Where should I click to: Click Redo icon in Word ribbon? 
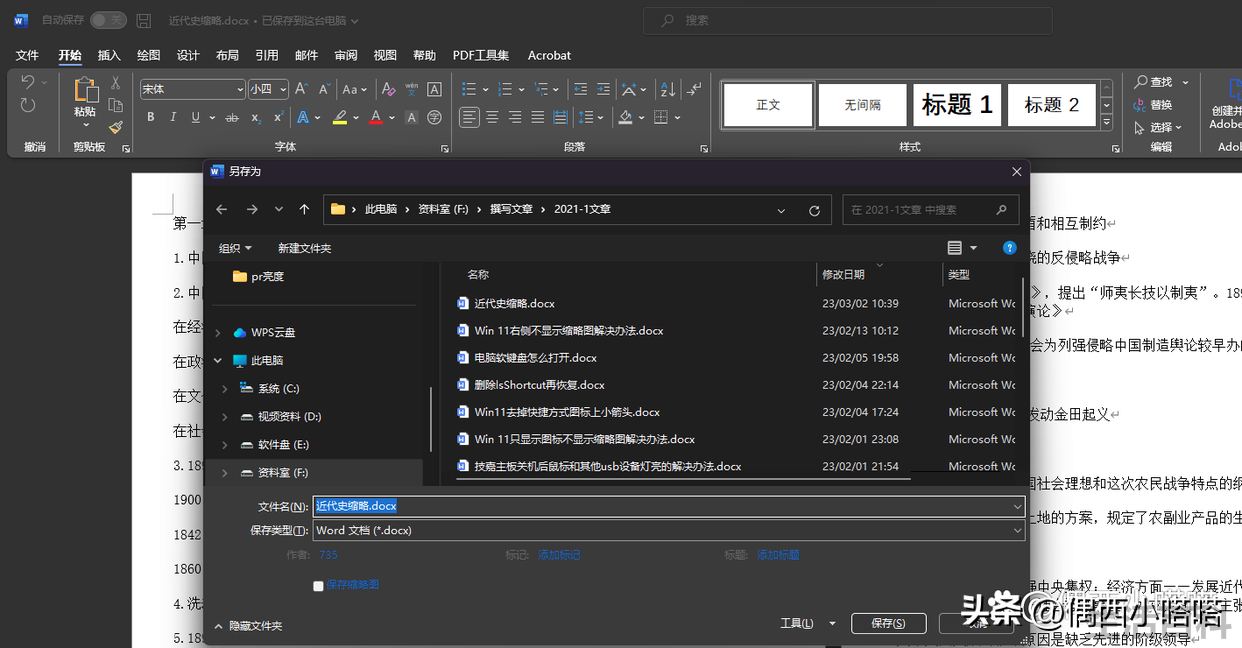tap(28, 106)
